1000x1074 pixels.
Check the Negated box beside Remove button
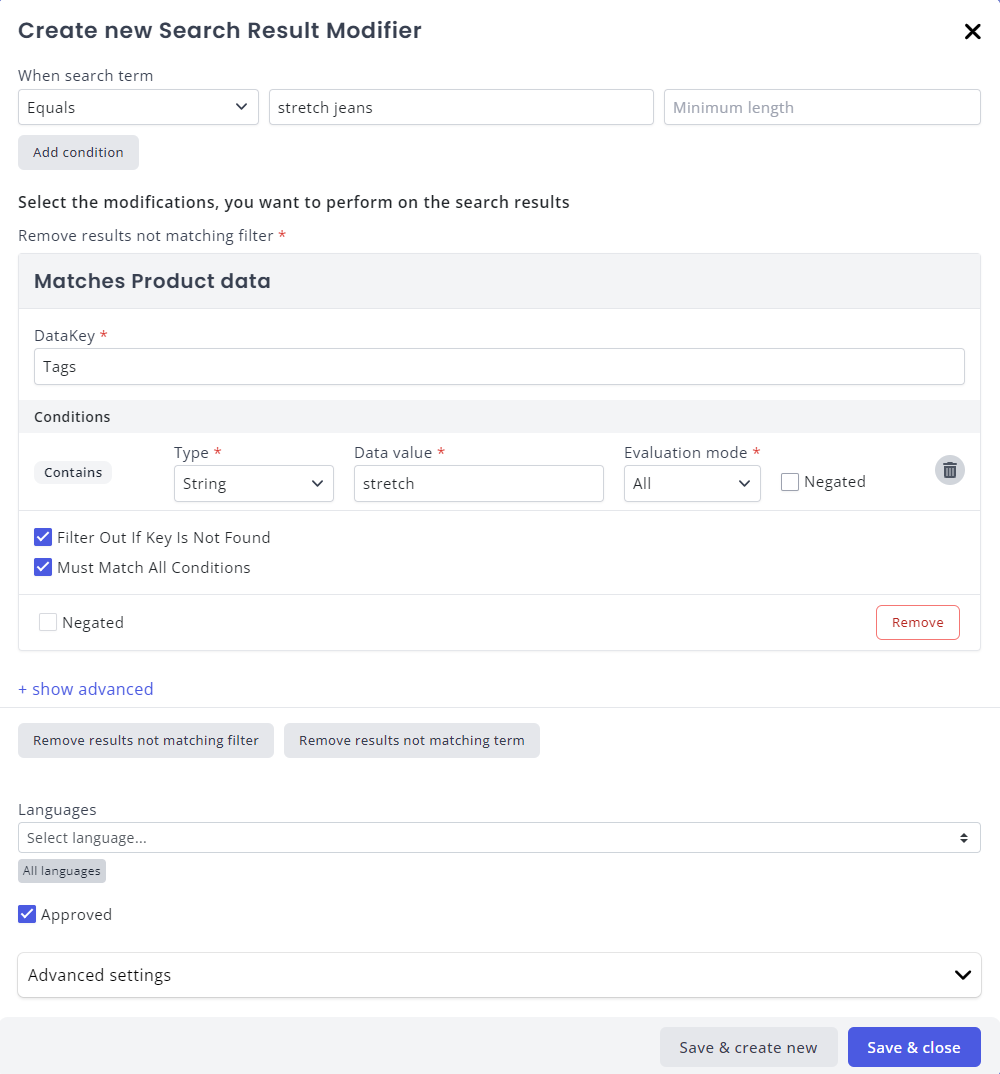tap(48, 622)
